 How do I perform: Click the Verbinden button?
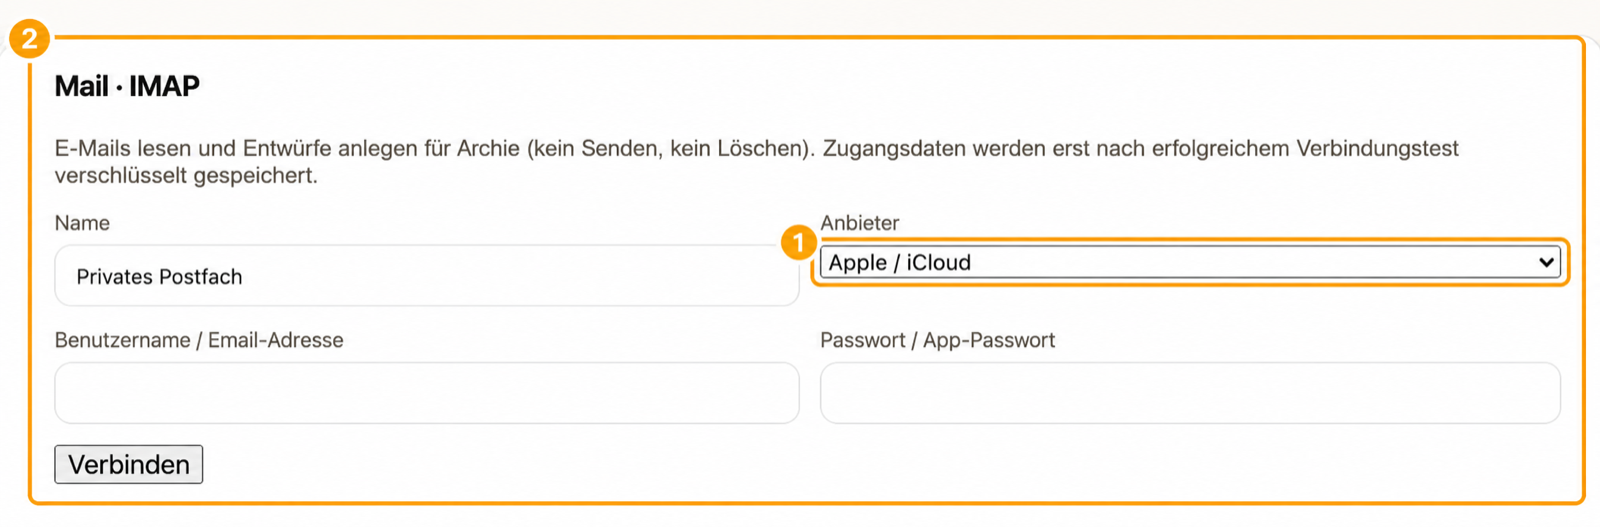129,464
